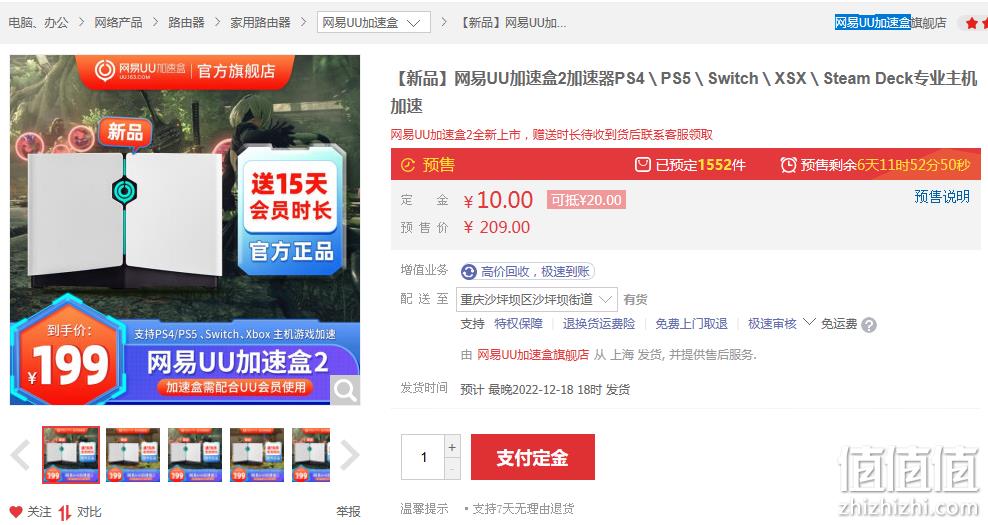Open red 网易UU加速盒旗舰店 link in shipping info
The height and width of the screenshot is (525, 988).
[533, 355]
